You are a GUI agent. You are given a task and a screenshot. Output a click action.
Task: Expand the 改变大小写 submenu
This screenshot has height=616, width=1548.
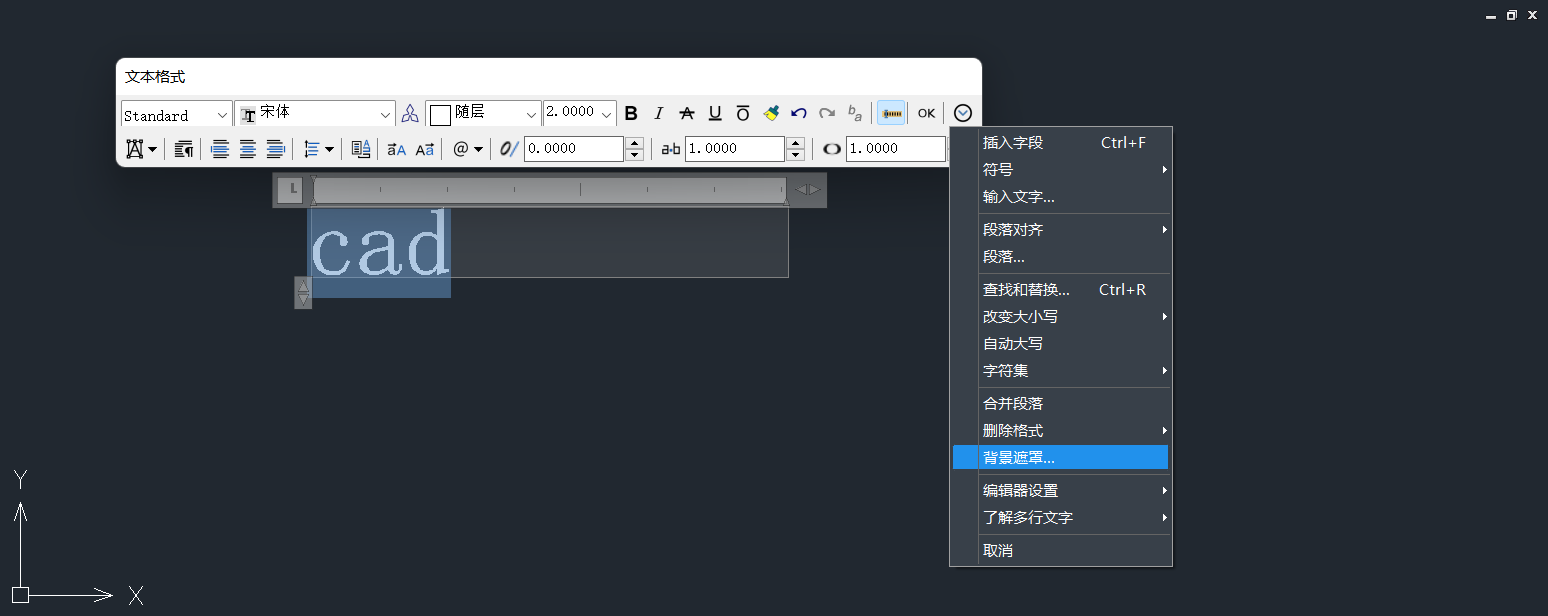point(1061,317)
